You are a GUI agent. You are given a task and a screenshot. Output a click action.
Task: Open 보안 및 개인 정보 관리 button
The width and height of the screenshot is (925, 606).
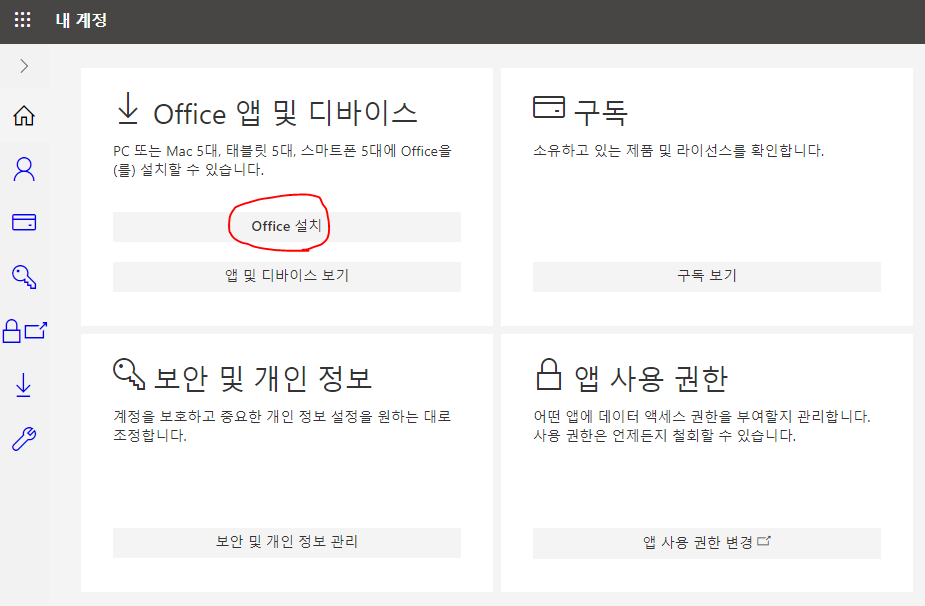pos(287,542)
